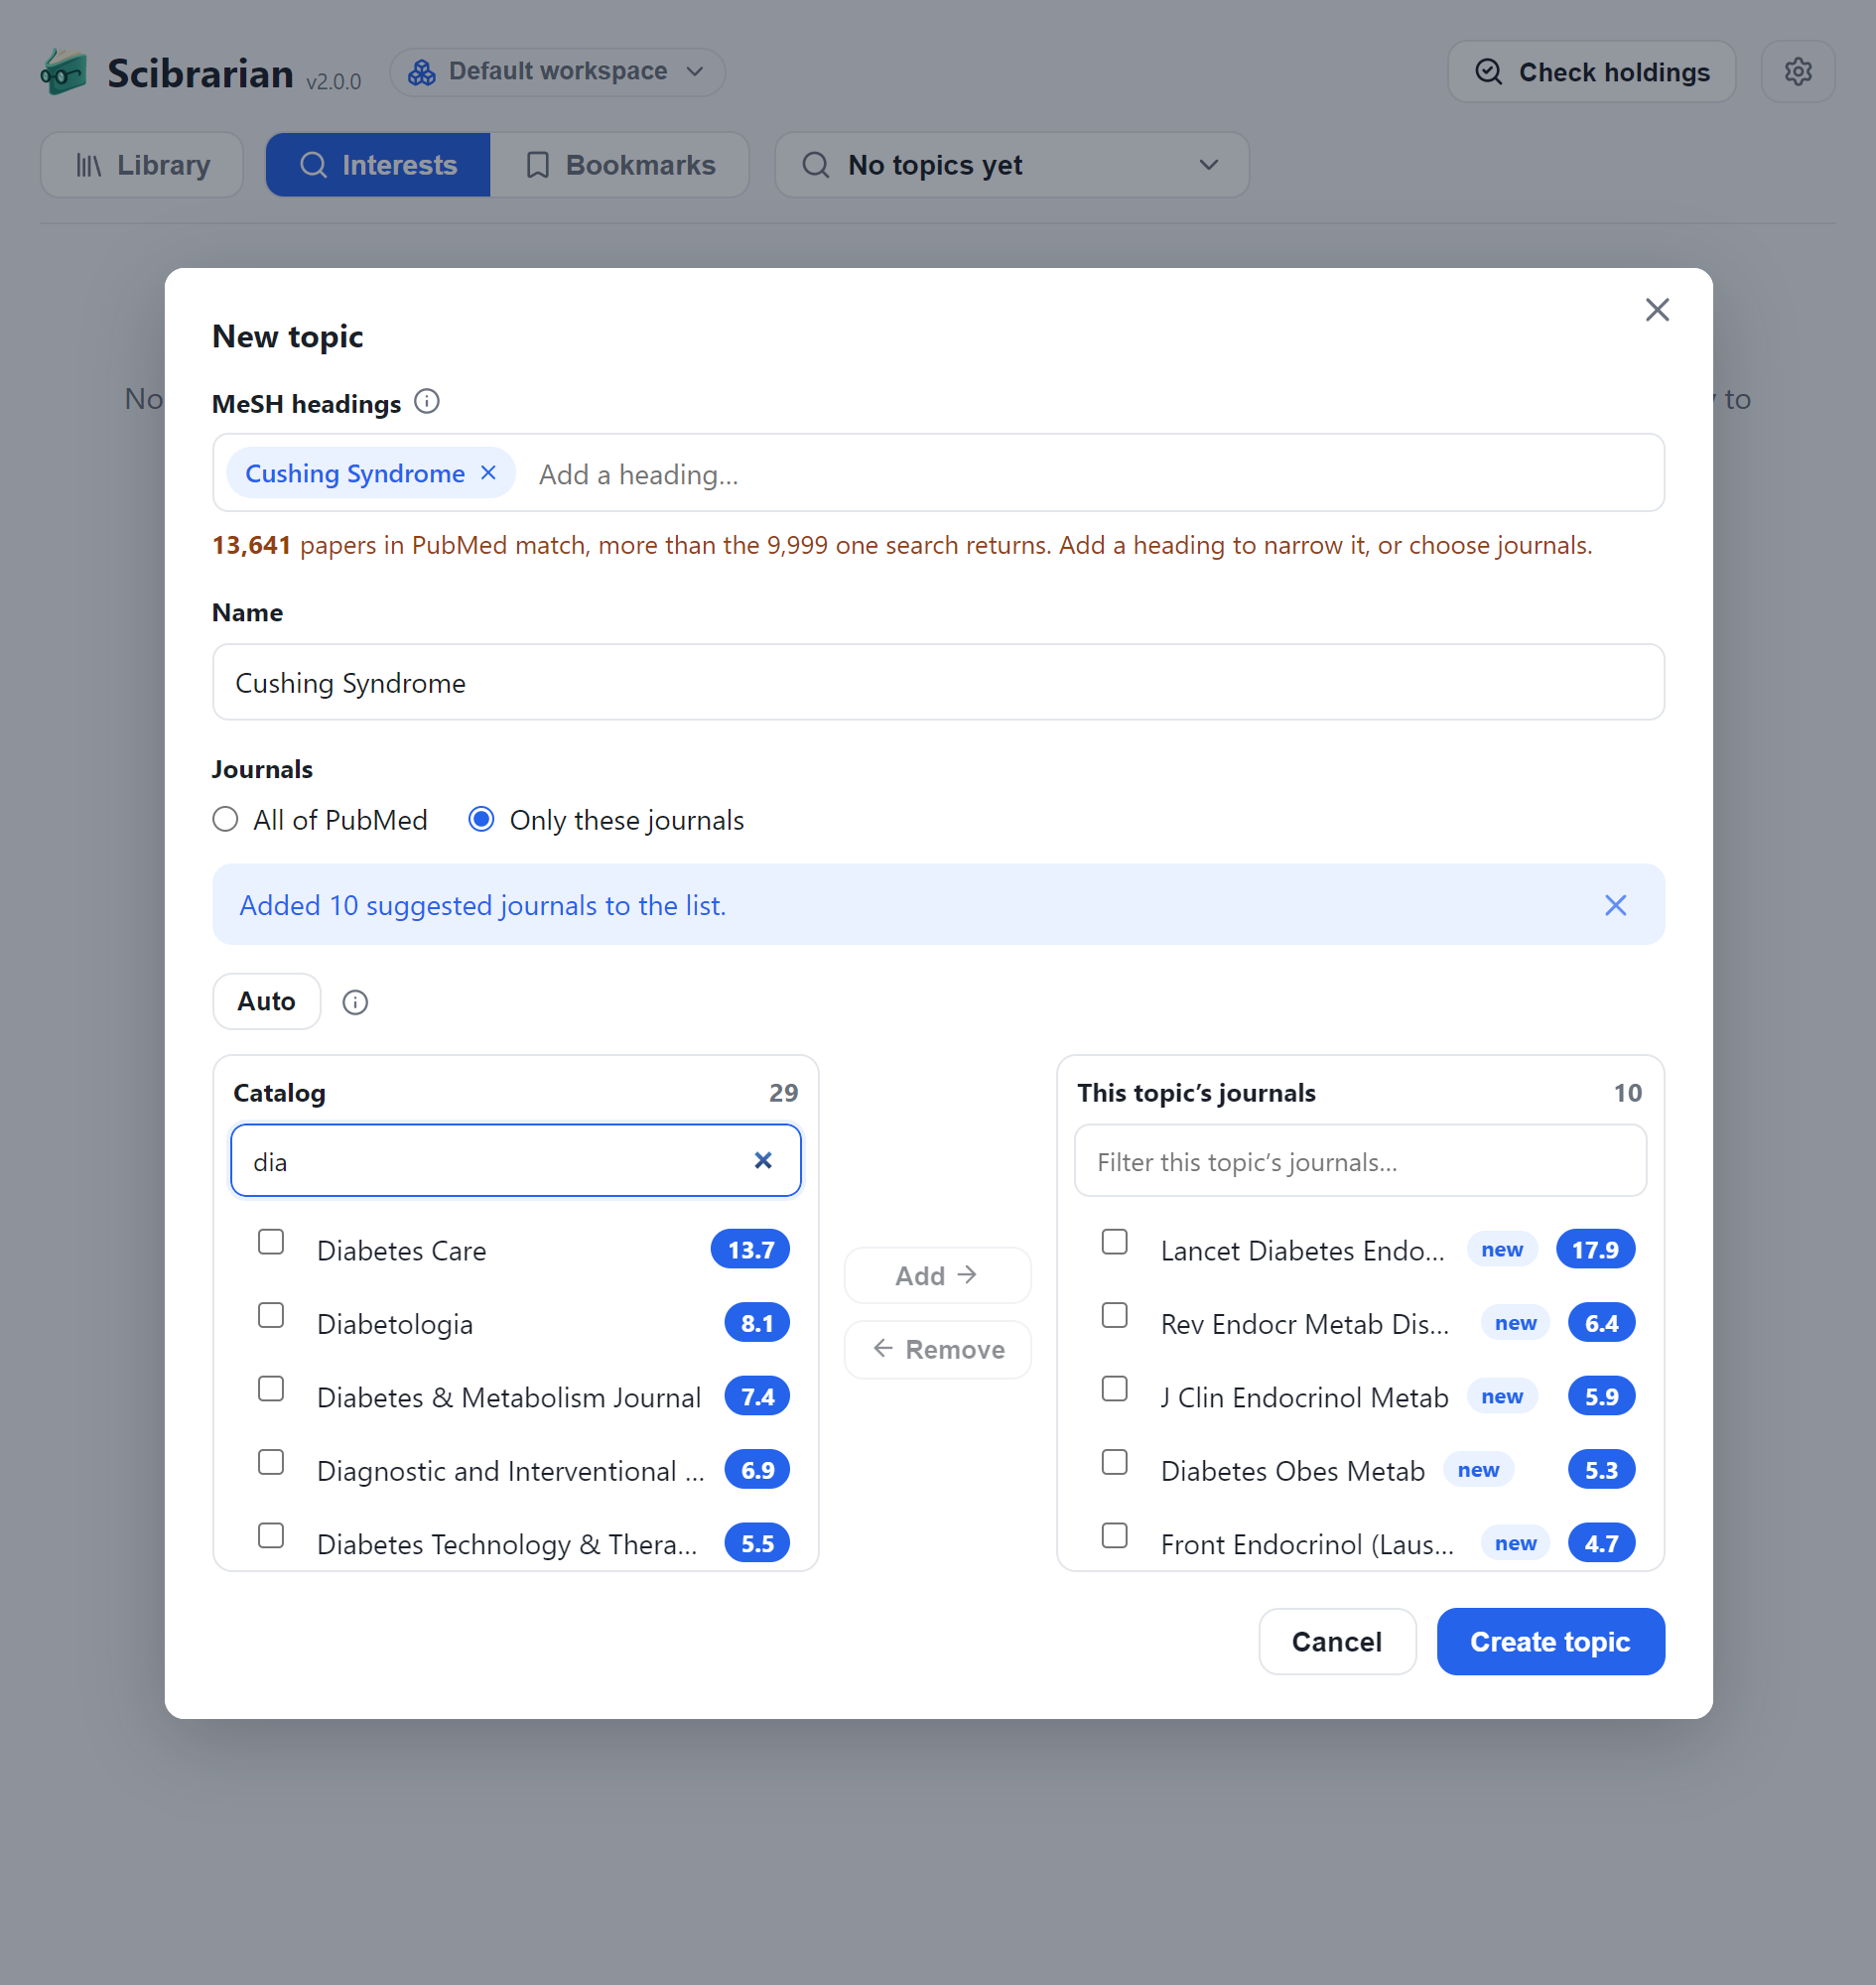Click the 13,641 papers count

point(251,545)
